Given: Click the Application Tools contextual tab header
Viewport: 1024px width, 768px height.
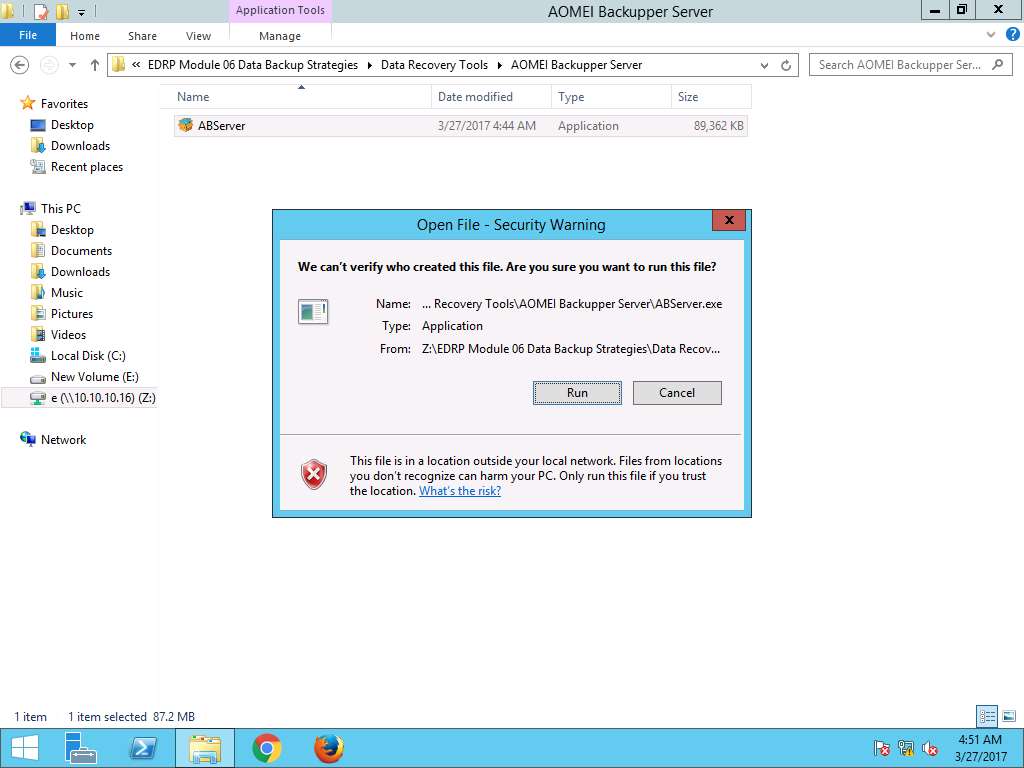Looking at the screenshot, I should [280, 10].
